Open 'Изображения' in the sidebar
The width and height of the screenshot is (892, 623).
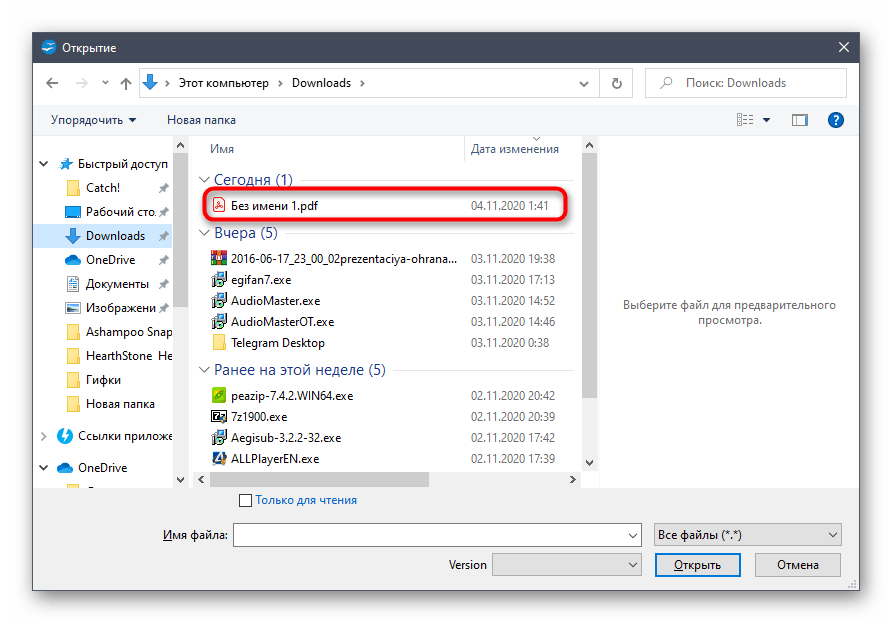tap(121, 308)
